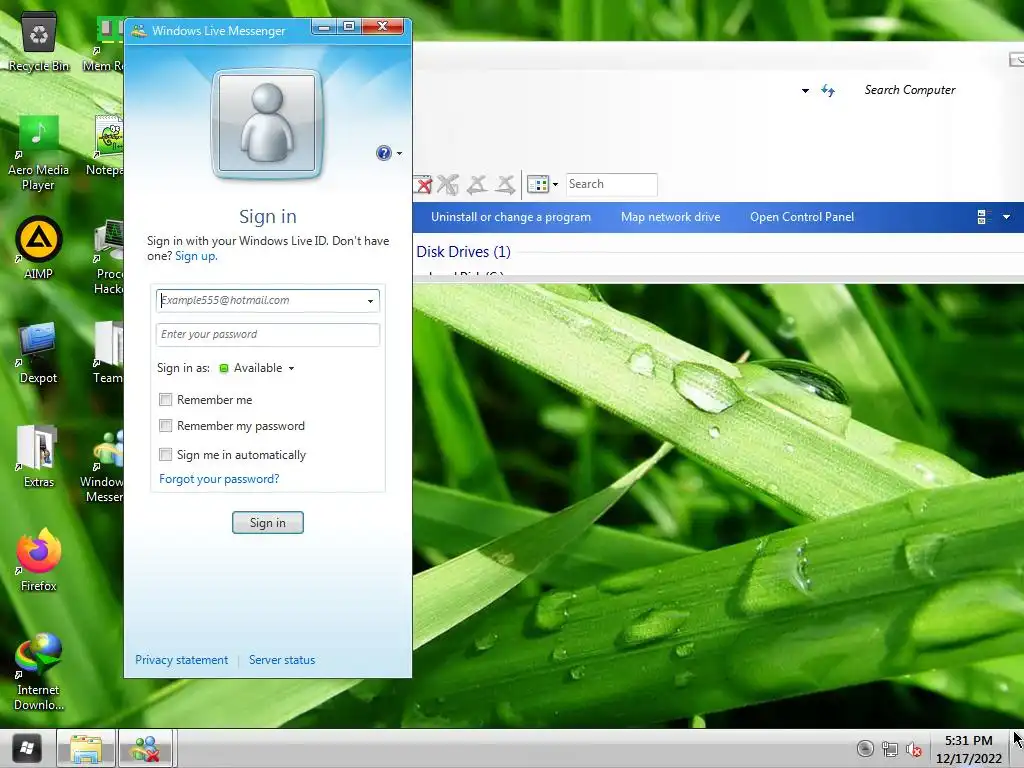The height and width of the screenshot is (768, 1024).
Task: Click the toolbar Search box in Explorer
Action: tap(611, 185)
